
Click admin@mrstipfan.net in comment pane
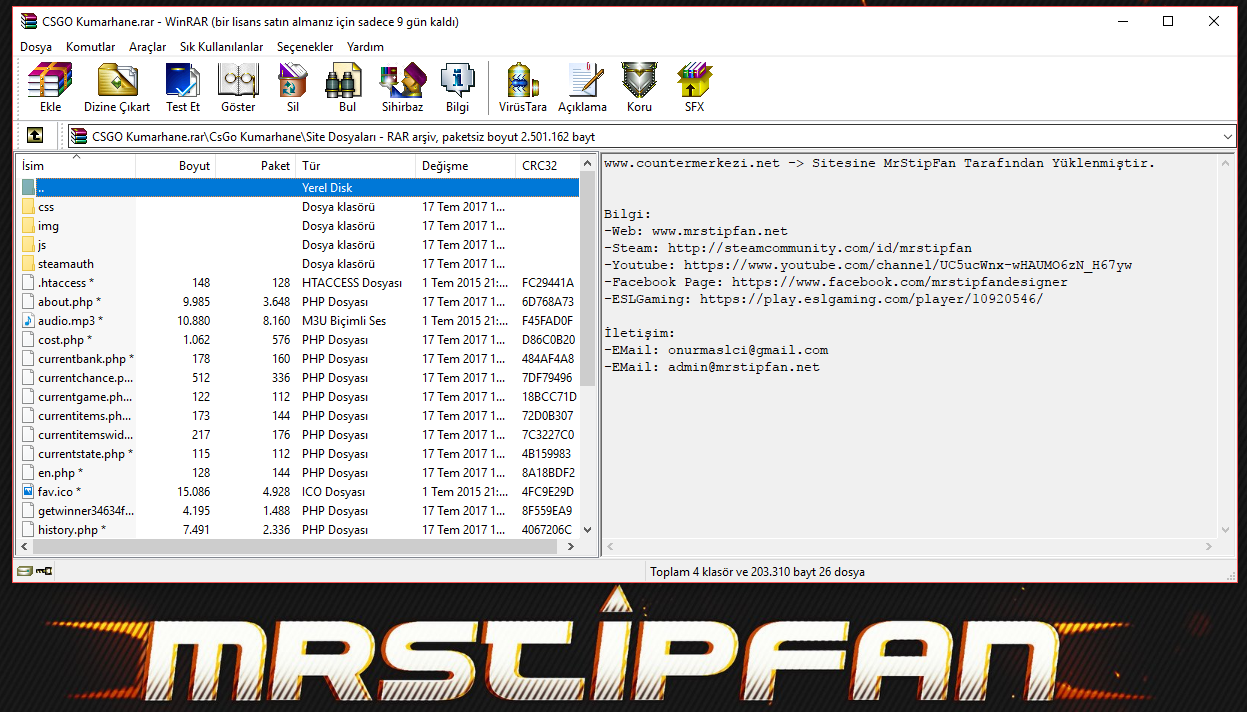click(744, 367)
